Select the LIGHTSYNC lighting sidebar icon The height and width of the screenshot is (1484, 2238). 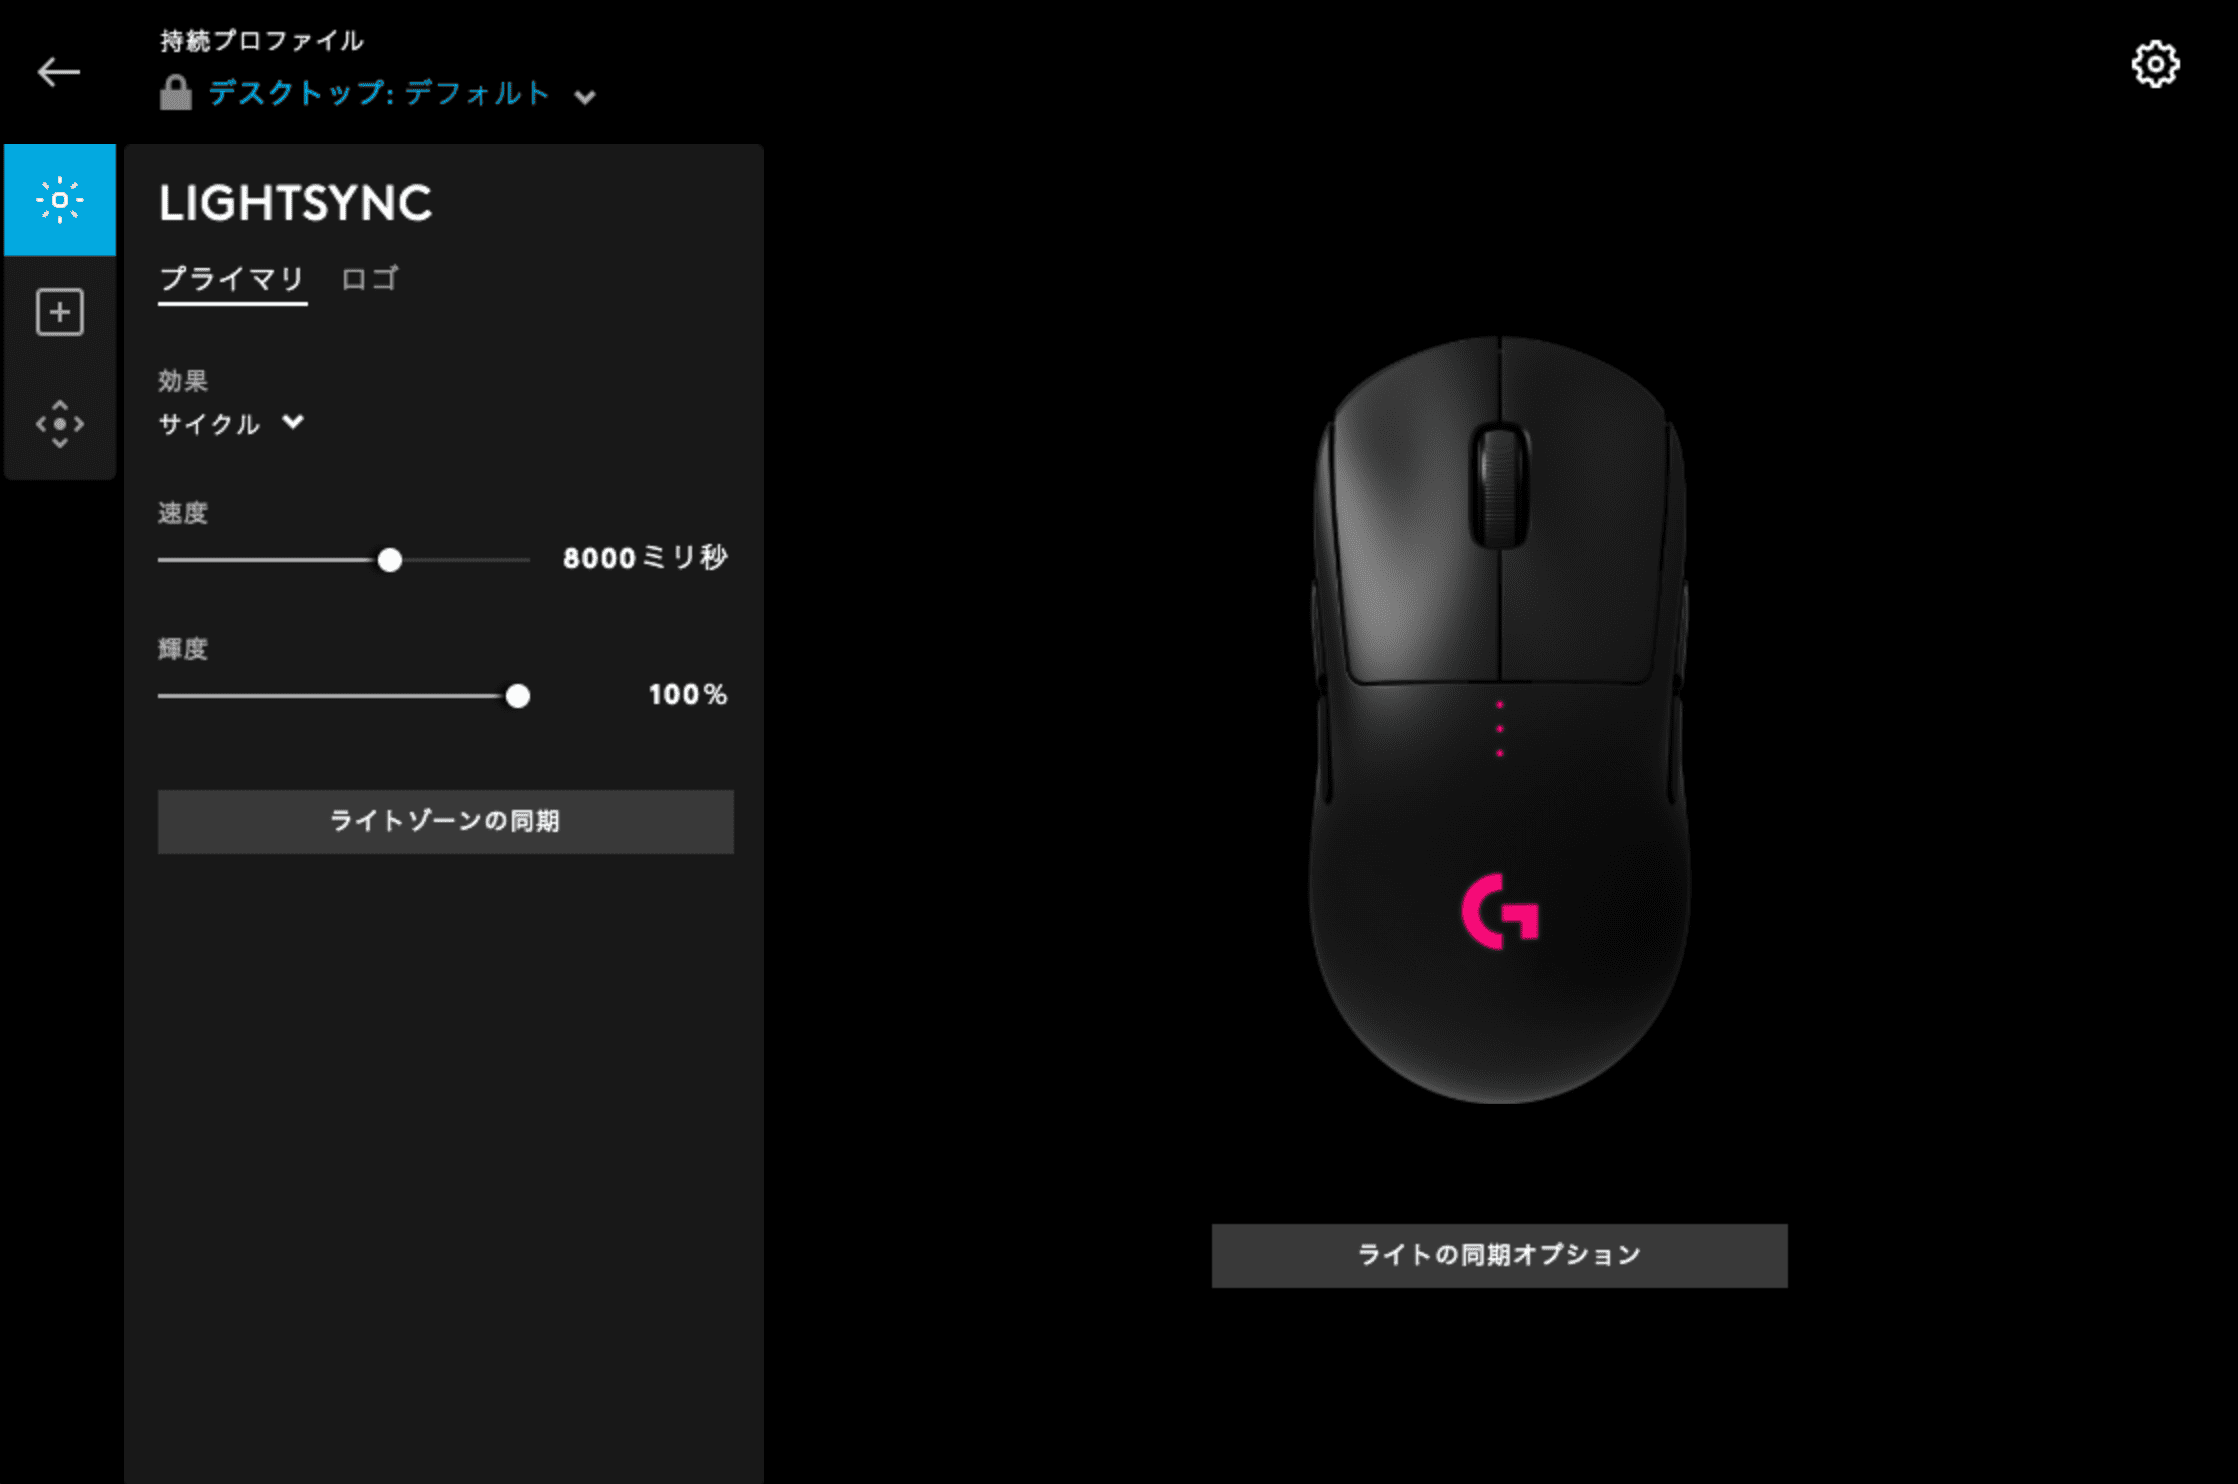pos(60,200)
